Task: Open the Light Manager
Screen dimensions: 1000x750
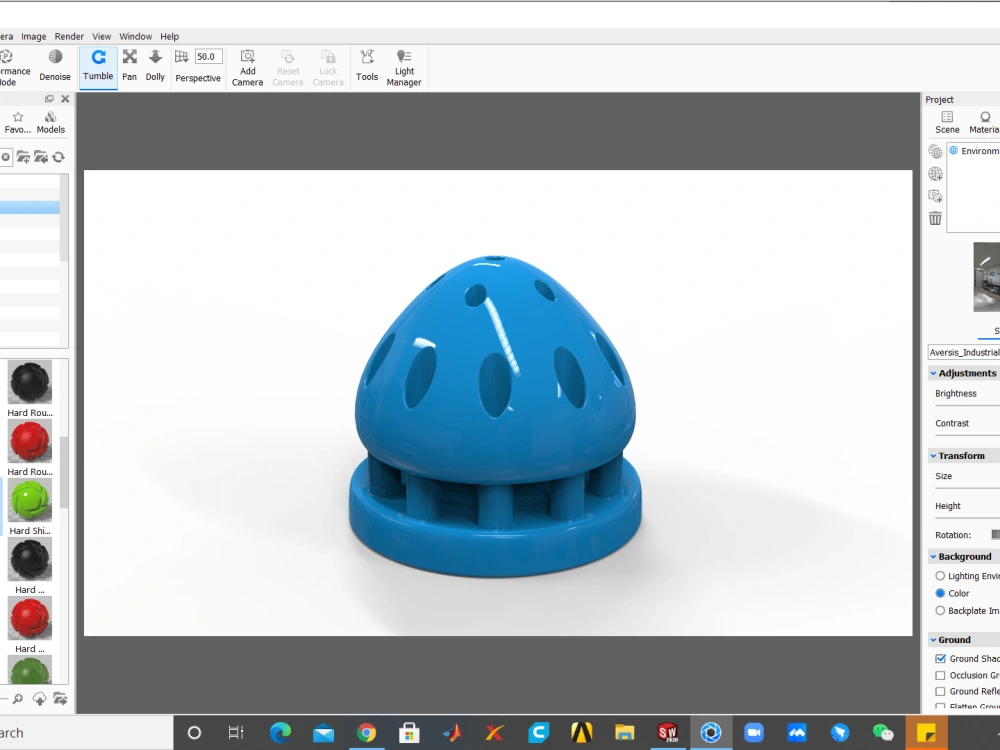Action: click(404, 68)
